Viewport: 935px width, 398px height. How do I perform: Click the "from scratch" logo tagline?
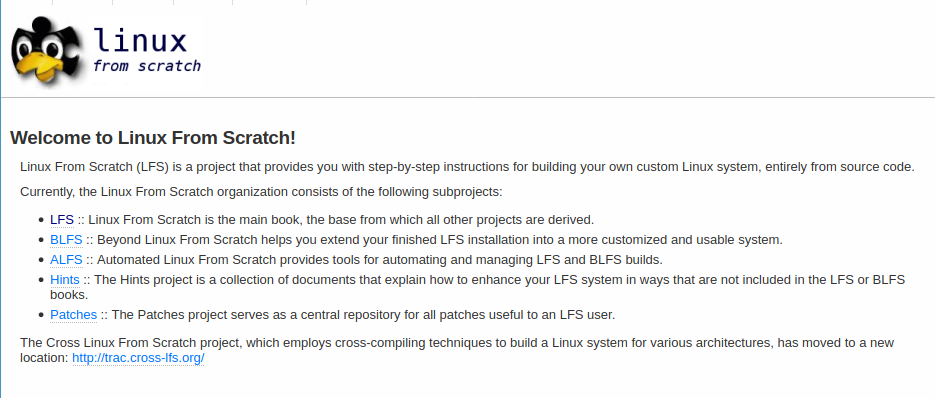(x=147, y=66)
